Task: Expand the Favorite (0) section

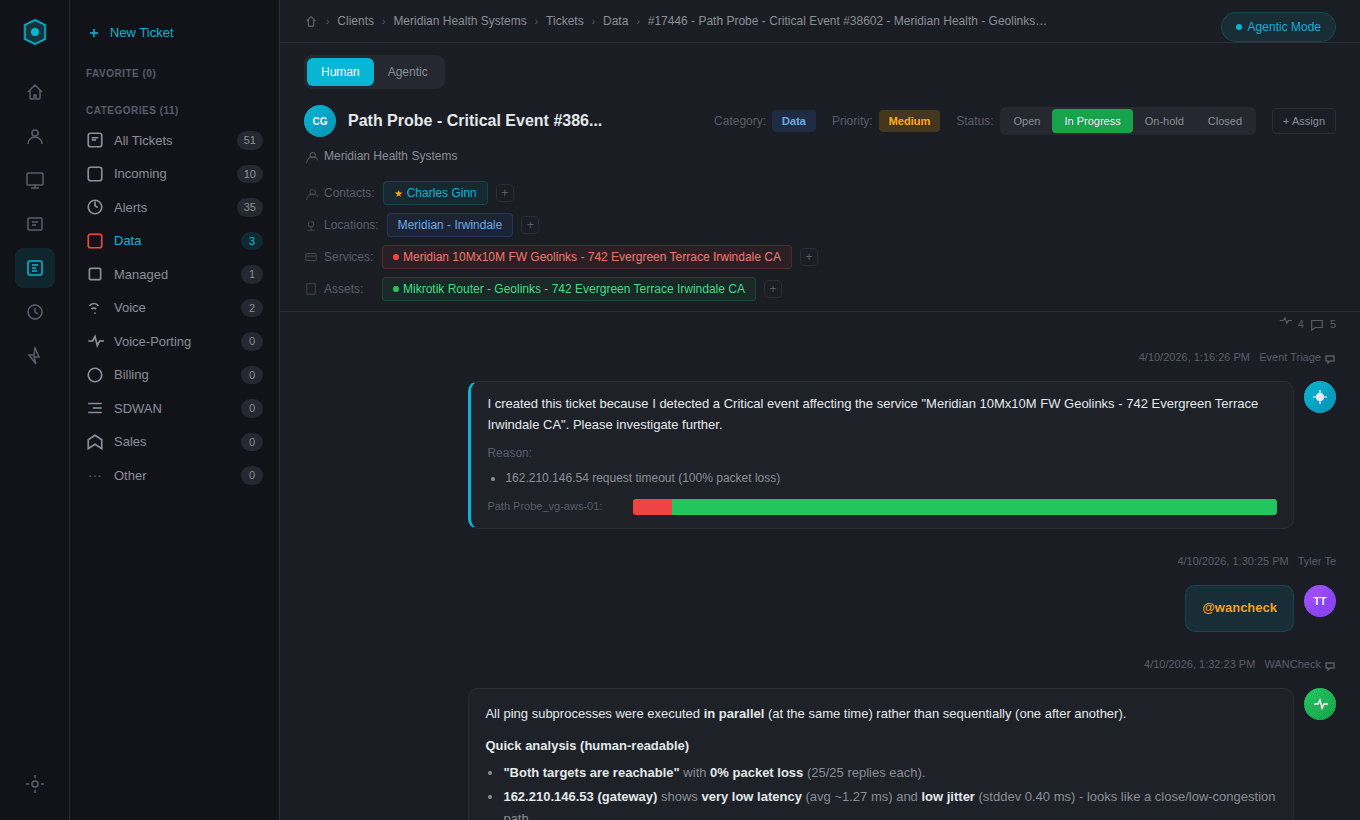Action: [x=121, y=73]
